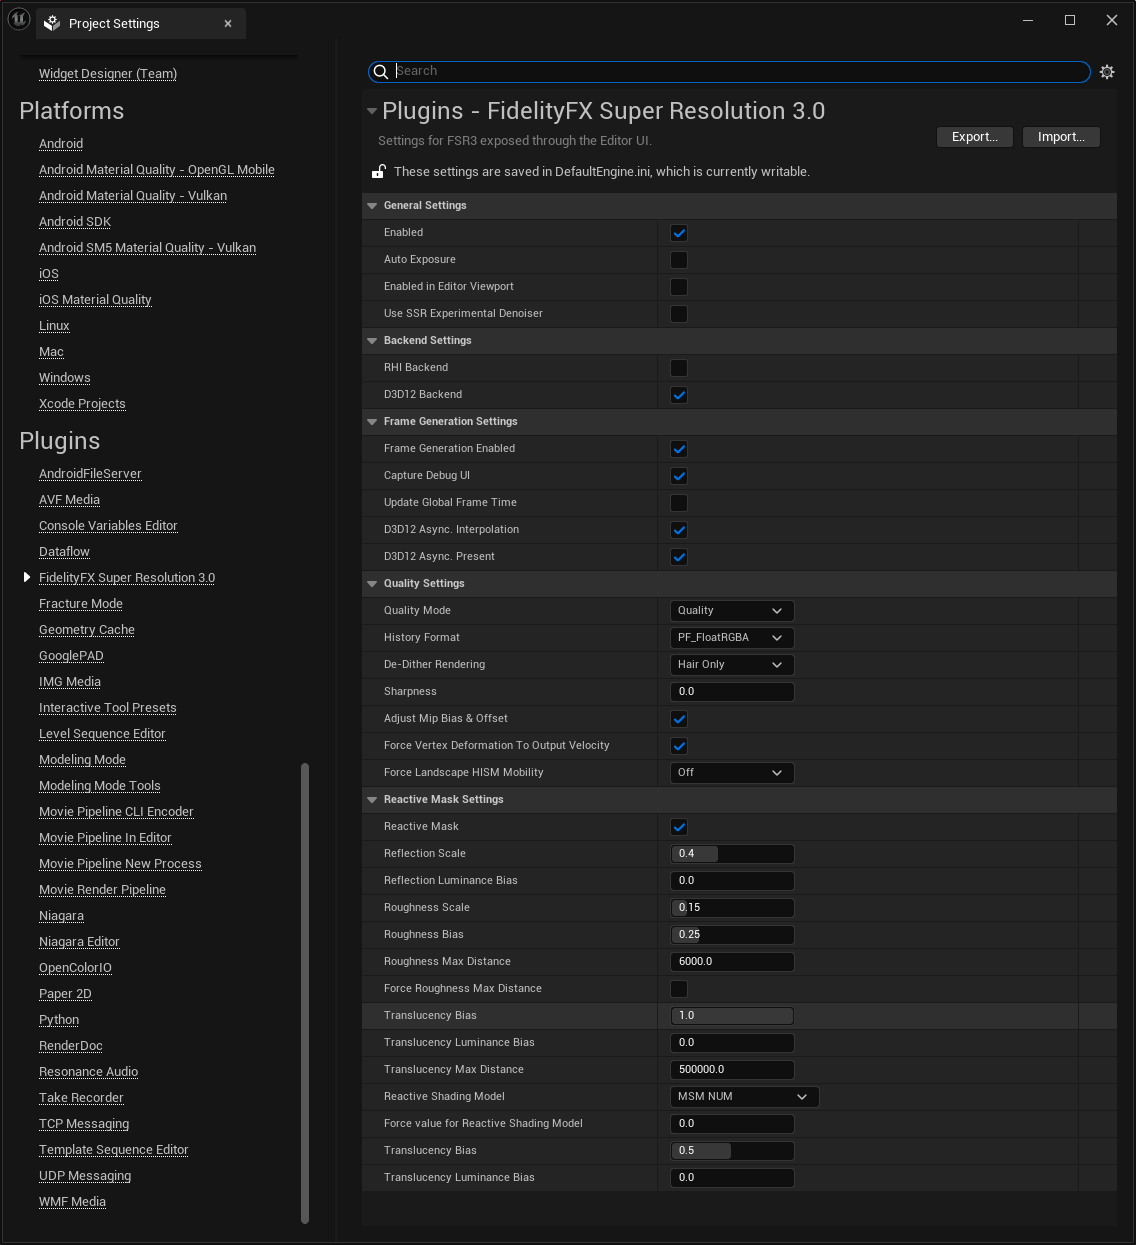Click the magnifier icon in search bar

381,72
